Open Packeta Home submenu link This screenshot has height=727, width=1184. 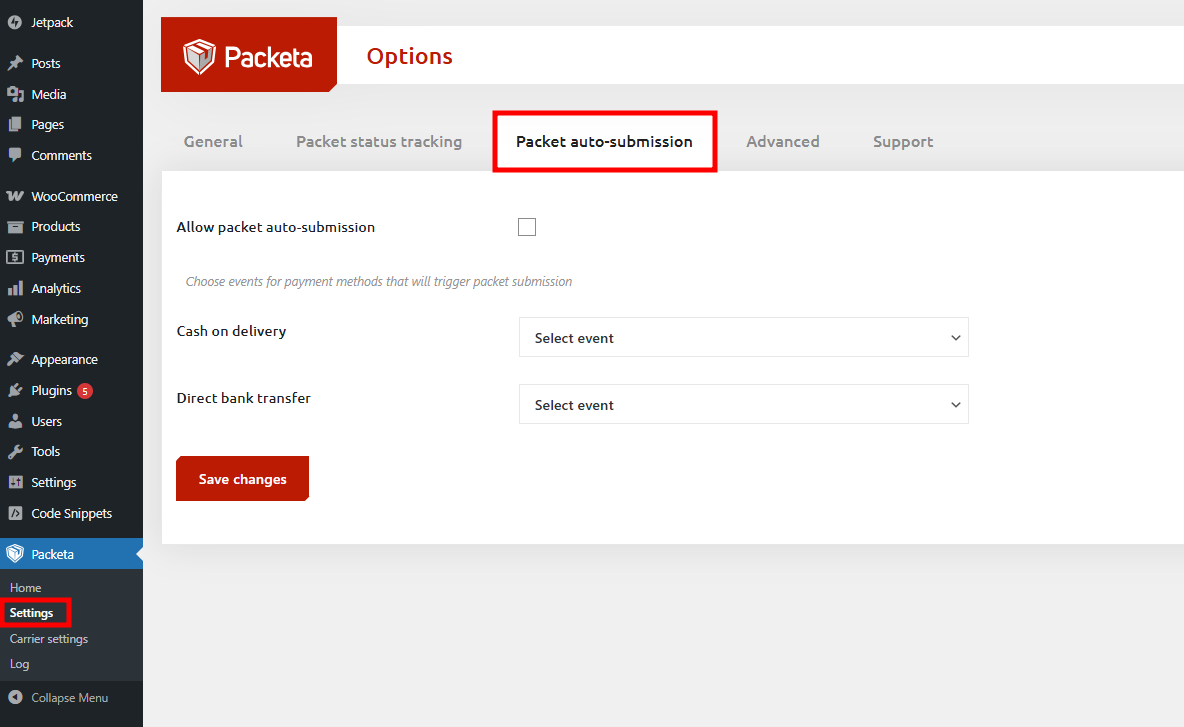point(26,587)
